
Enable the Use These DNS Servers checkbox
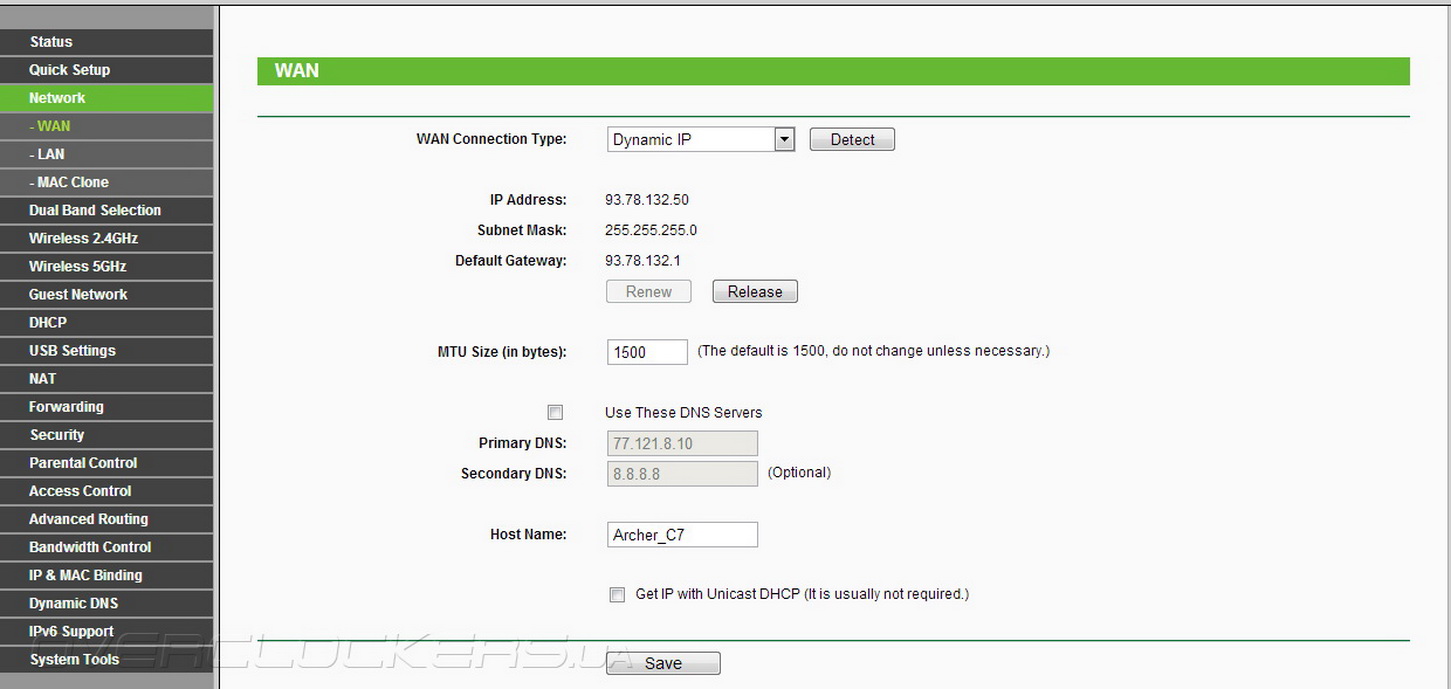pyautogui.click(x=555, y=412)
